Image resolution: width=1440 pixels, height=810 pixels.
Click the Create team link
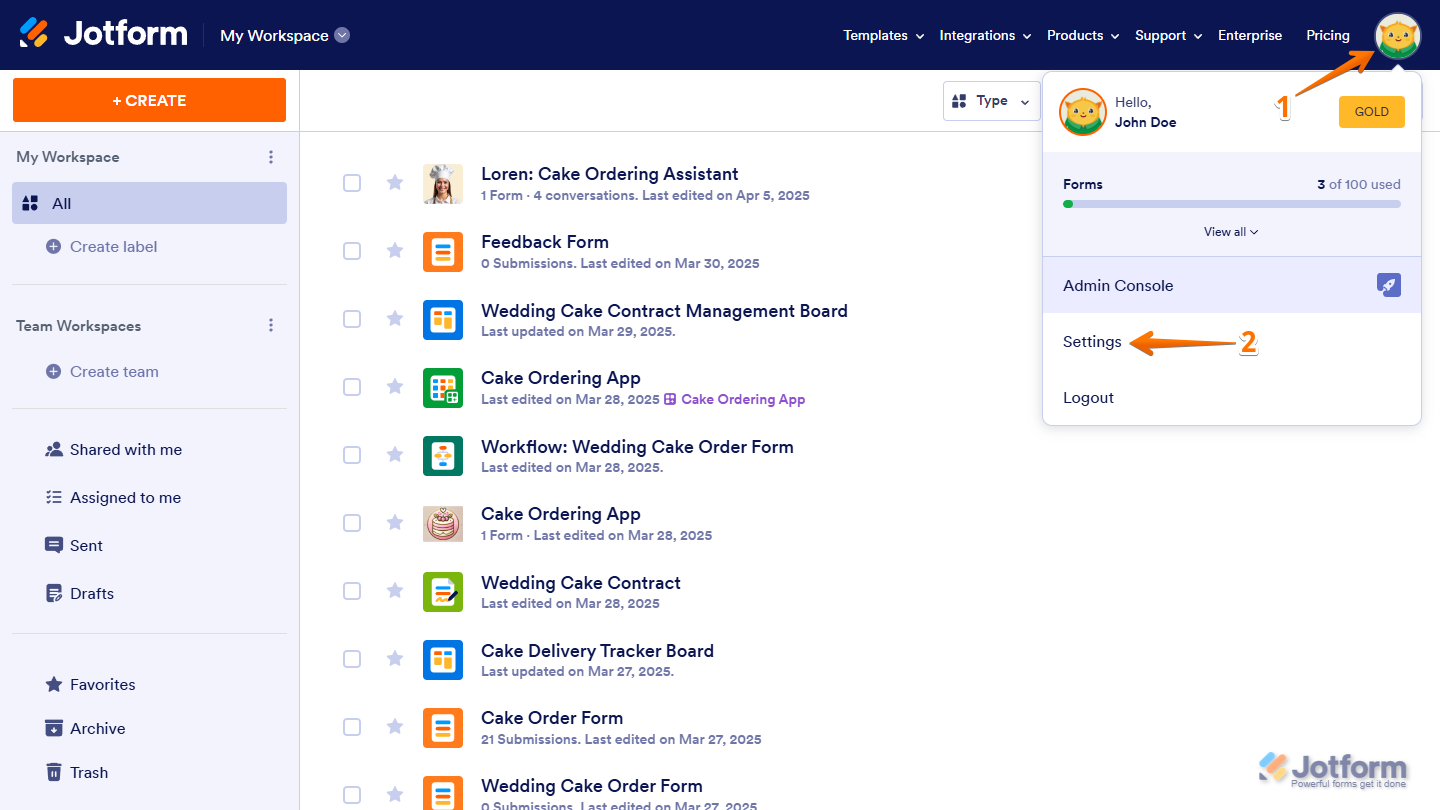click(x=114, y=372)
